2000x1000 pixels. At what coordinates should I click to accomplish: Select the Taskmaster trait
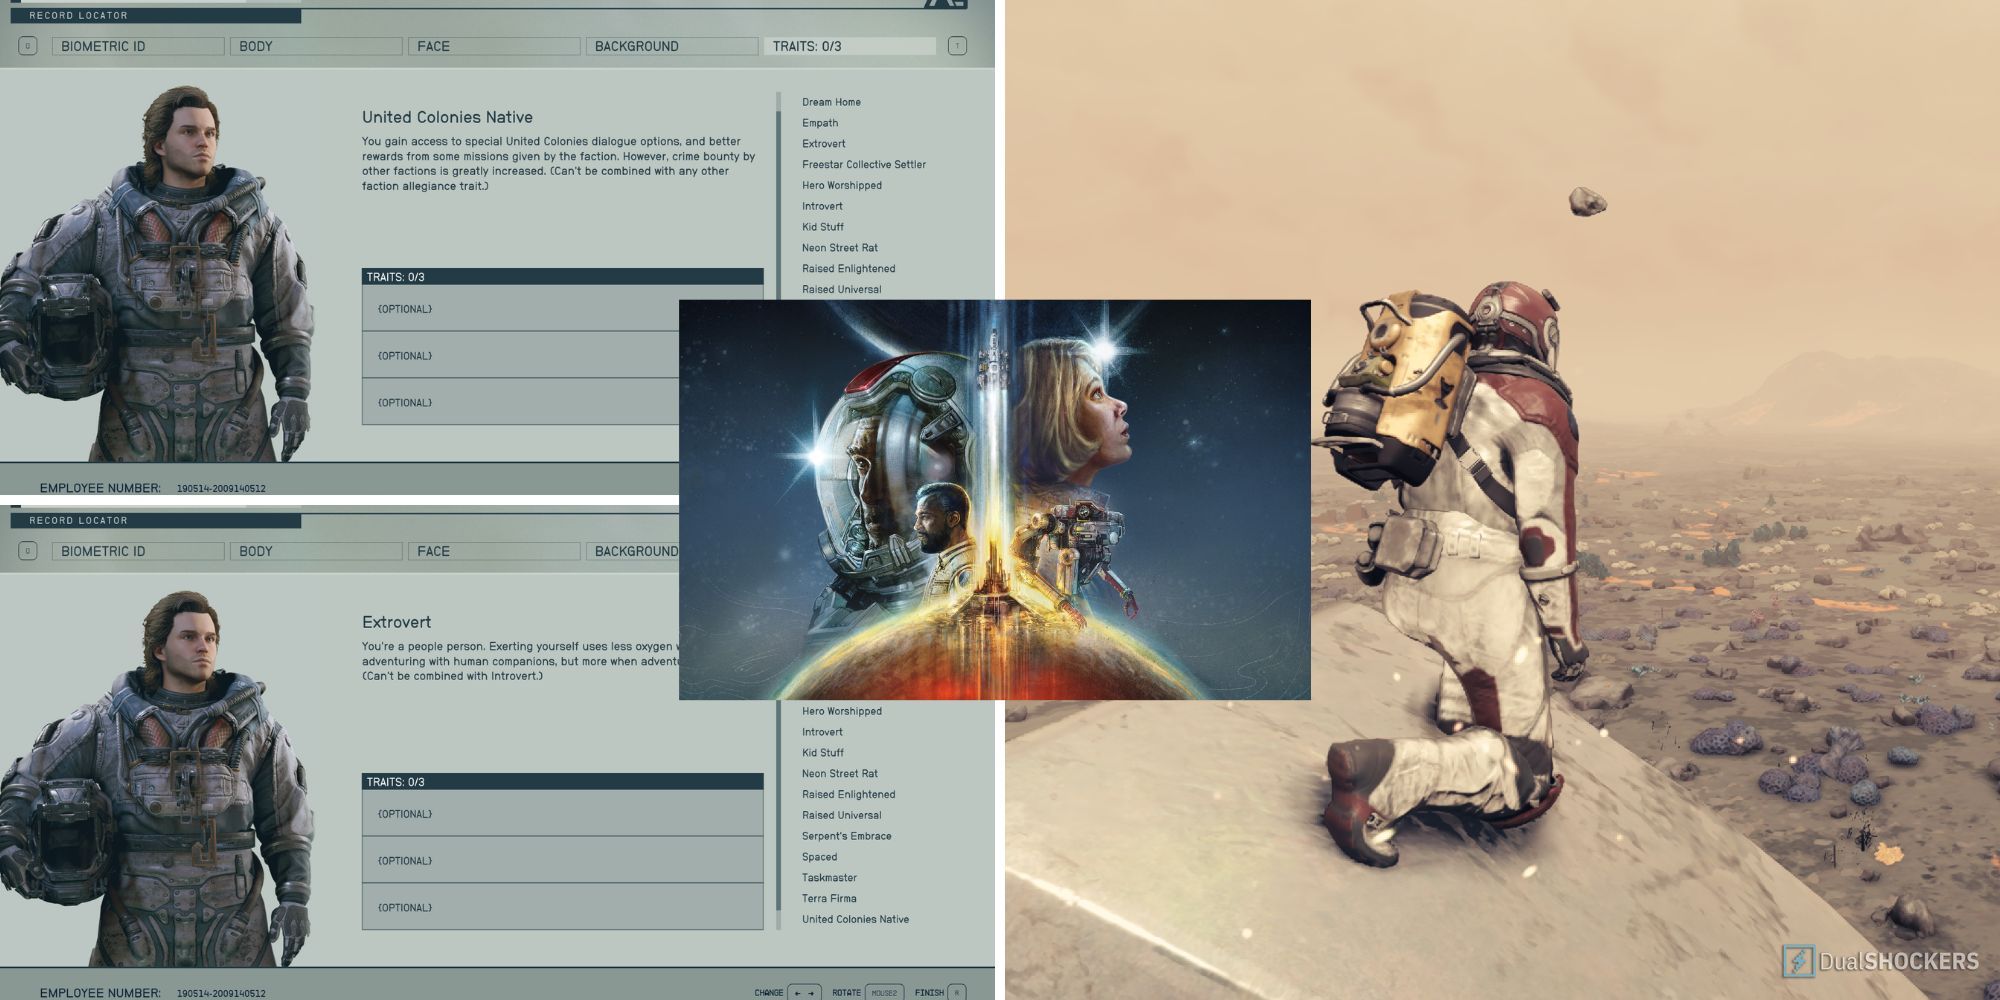click(829, 878)
